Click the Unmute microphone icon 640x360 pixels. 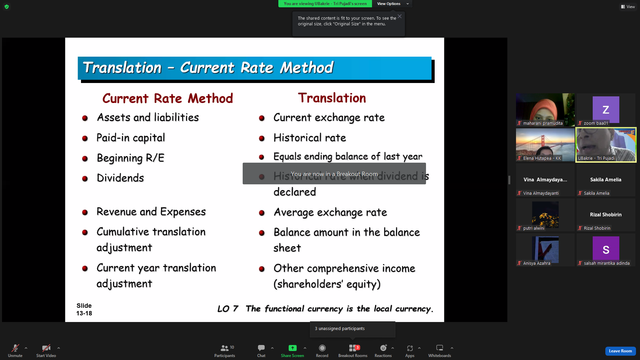pos(15,348)
